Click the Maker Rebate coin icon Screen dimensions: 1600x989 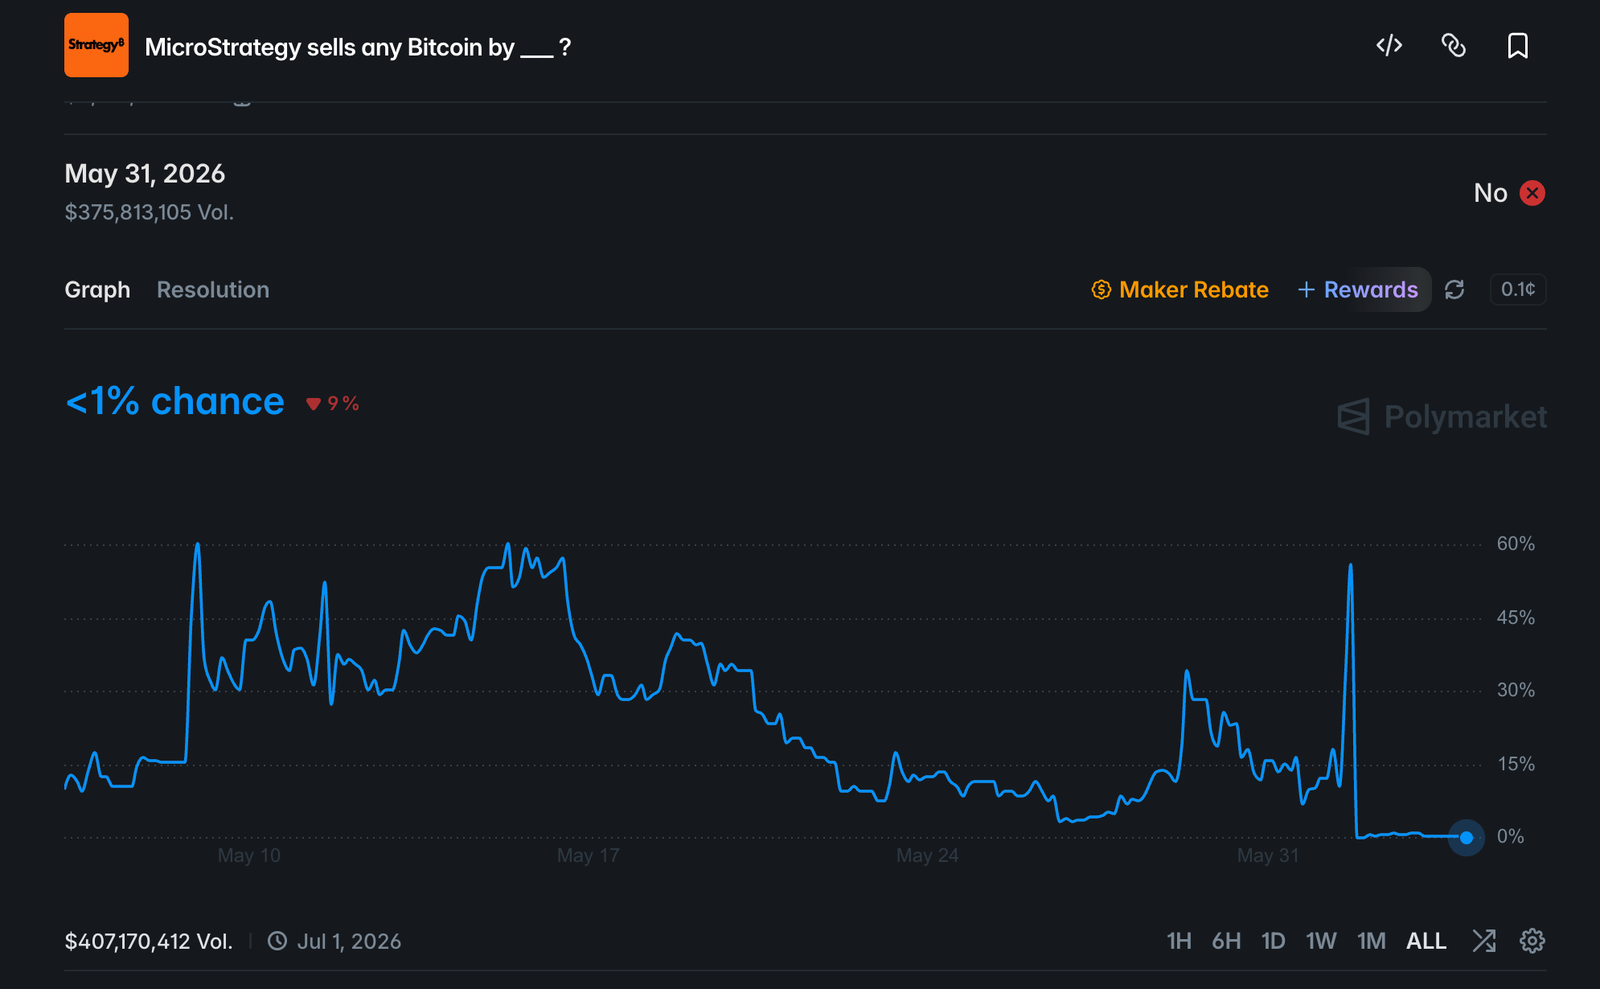[x=1101, y=290]
